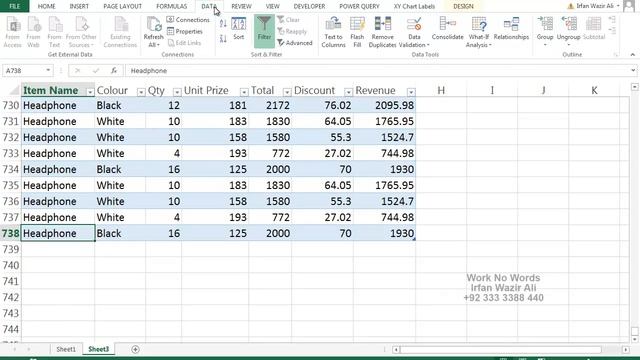Image resolution: width=640 pixels, height=360 pixels.
Task: Open the Qty filter dropdown
Action: click(x=177, y=92)
